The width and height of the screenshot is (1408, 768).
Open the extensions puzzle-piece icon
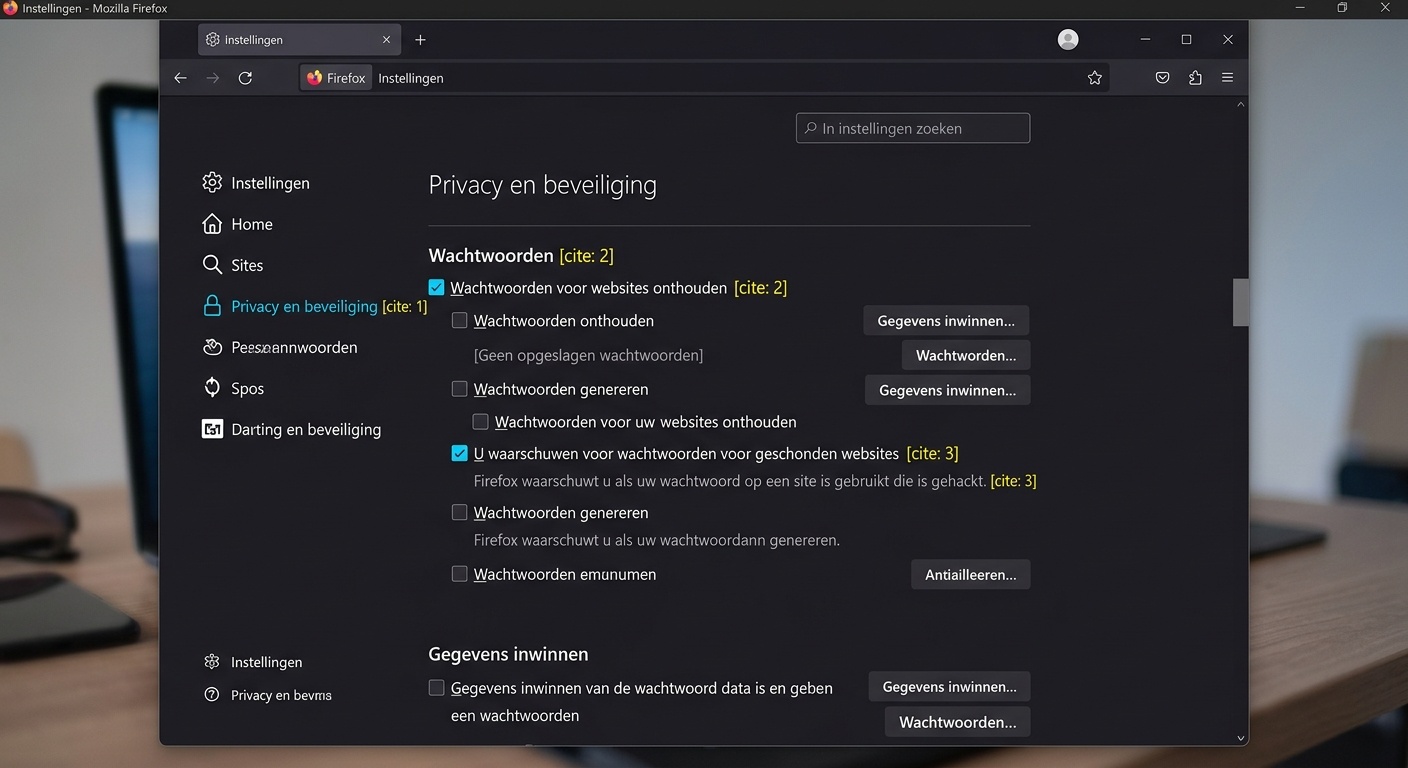click(x=1195, y=78)
